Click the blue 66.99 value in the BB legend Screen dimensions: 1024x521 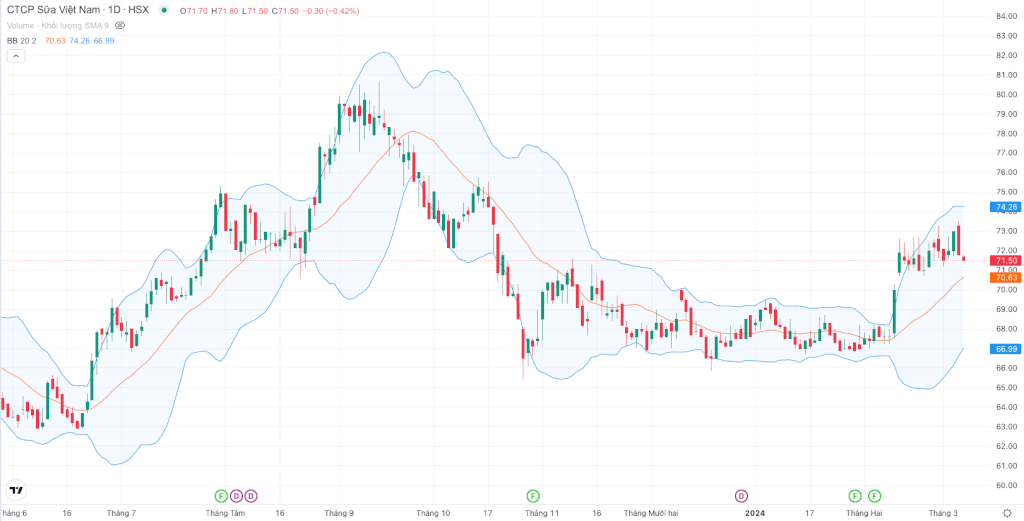pyautogui.click(x=104, y=40)
